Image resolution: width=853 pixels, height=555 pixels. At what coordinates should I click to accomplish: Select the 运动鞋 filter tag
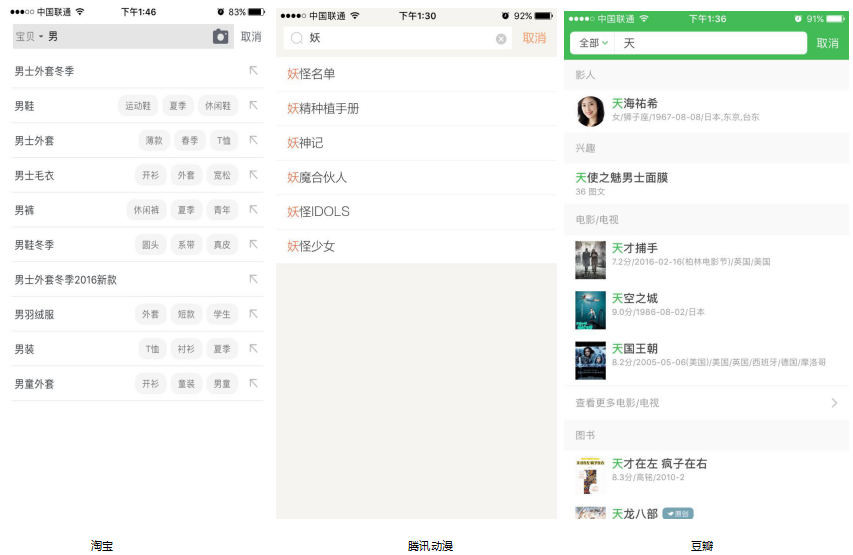click(x=137, y=106)
